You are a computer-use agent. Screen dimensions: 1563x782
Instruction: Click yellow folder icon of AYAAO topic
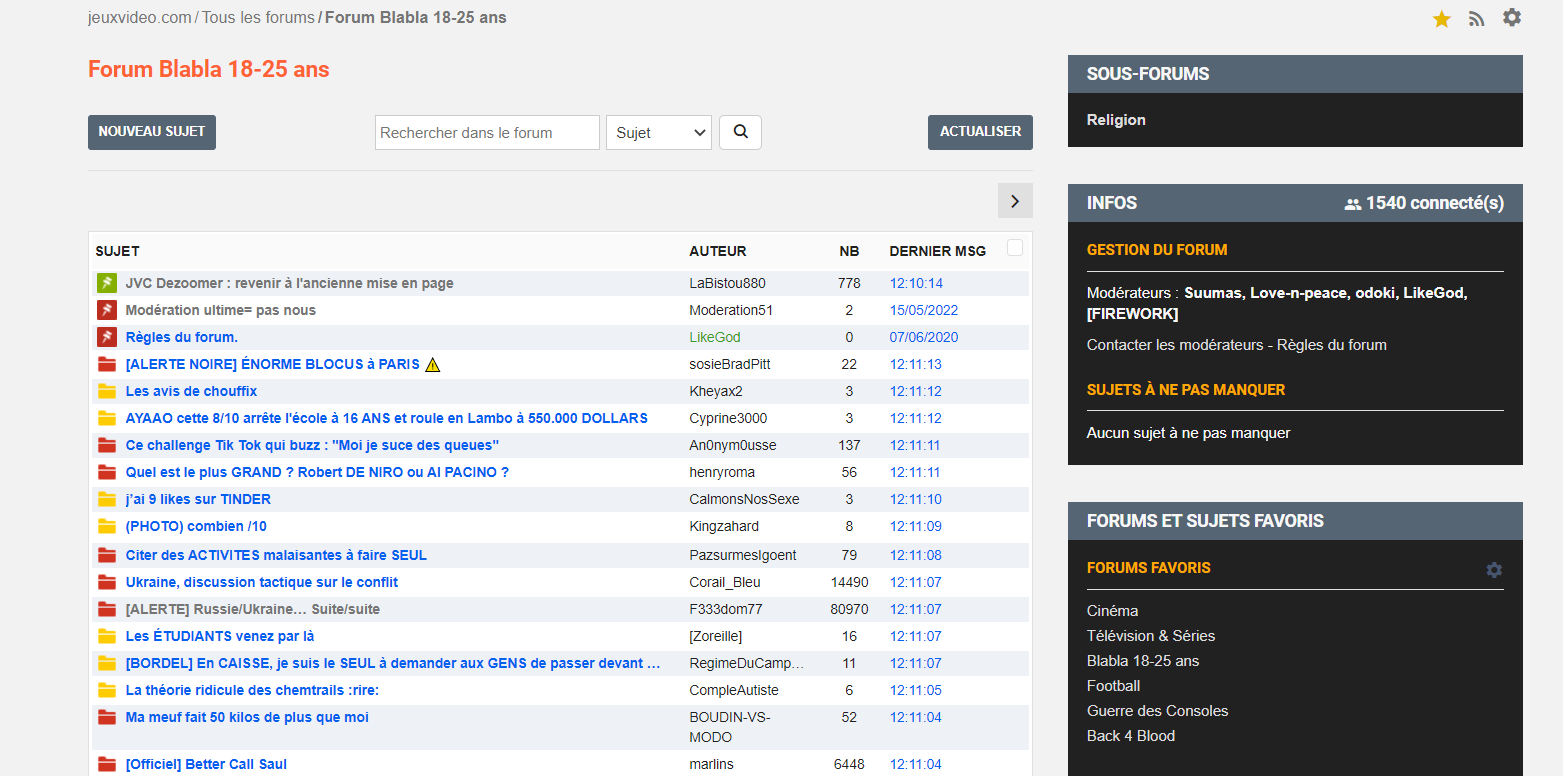(107, 418)
